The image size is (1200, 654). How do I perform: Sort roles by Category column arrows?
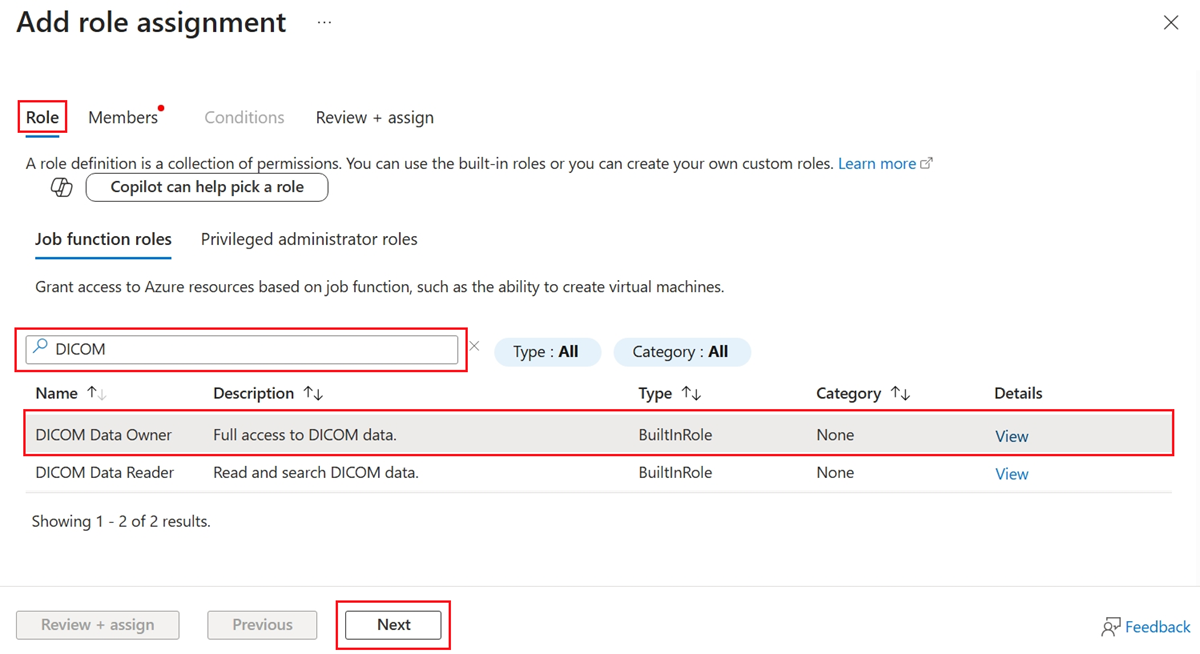(900, 394)
